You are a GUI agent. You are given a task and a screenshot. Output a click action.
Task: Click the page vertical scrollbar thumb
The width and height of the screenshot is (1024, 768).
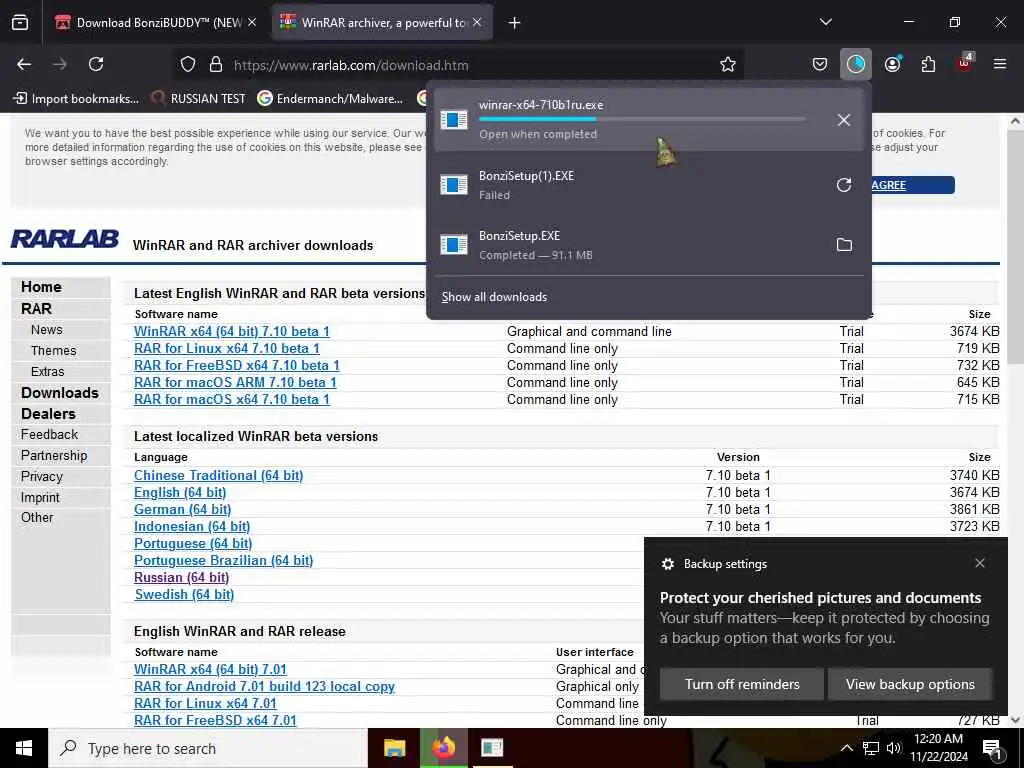pos(1016,247)
